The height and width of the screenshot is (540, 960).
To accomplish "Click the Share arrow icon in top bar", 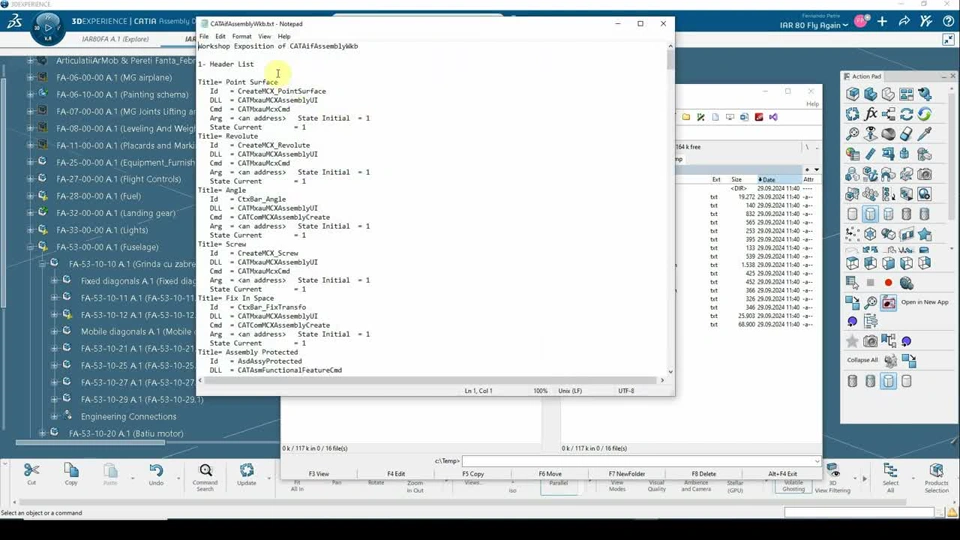I will pyautogui.click(x=904, y=21).
